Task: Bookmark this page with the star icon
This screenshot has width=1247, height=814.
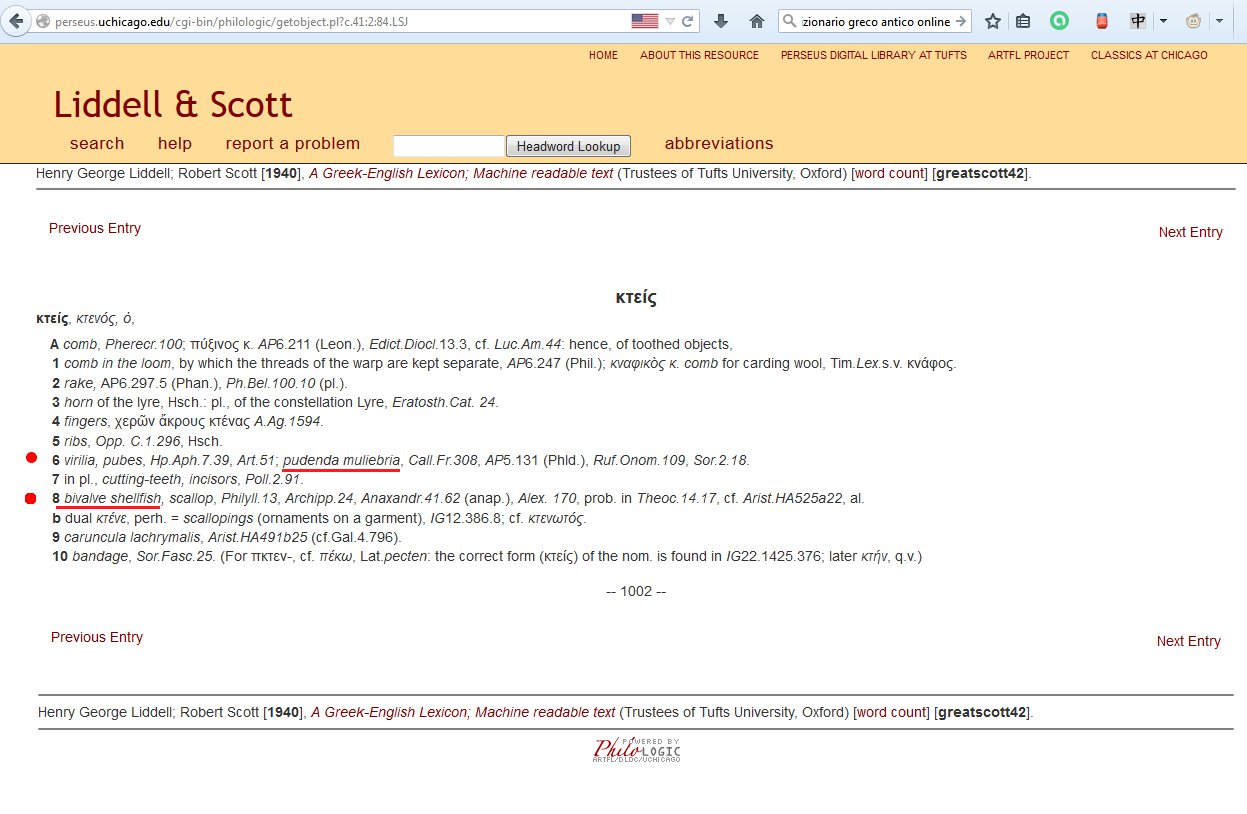Action: coord(993,21)
